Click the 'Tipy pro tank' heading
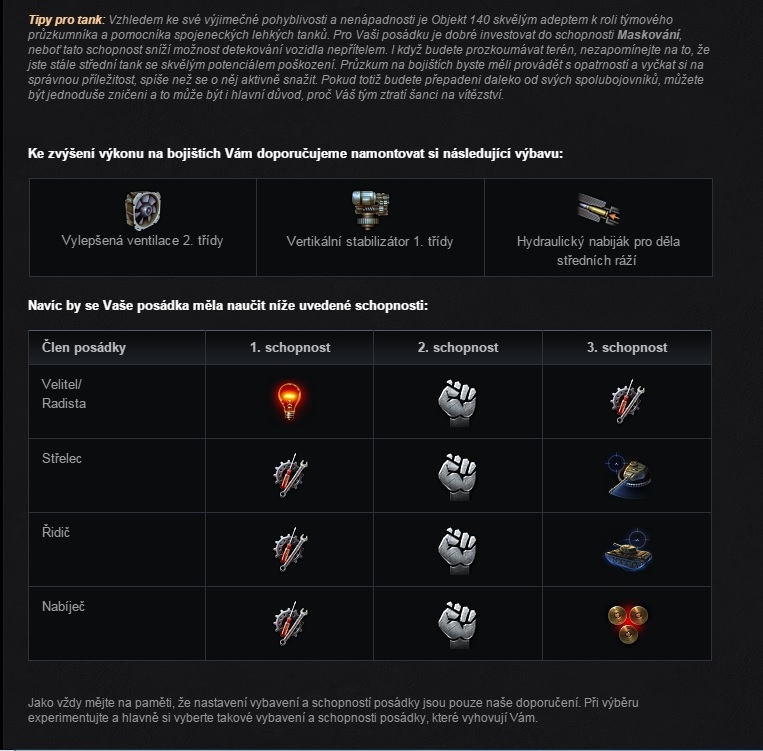This screenshot has width=763, height=751. tap(65, 19)
